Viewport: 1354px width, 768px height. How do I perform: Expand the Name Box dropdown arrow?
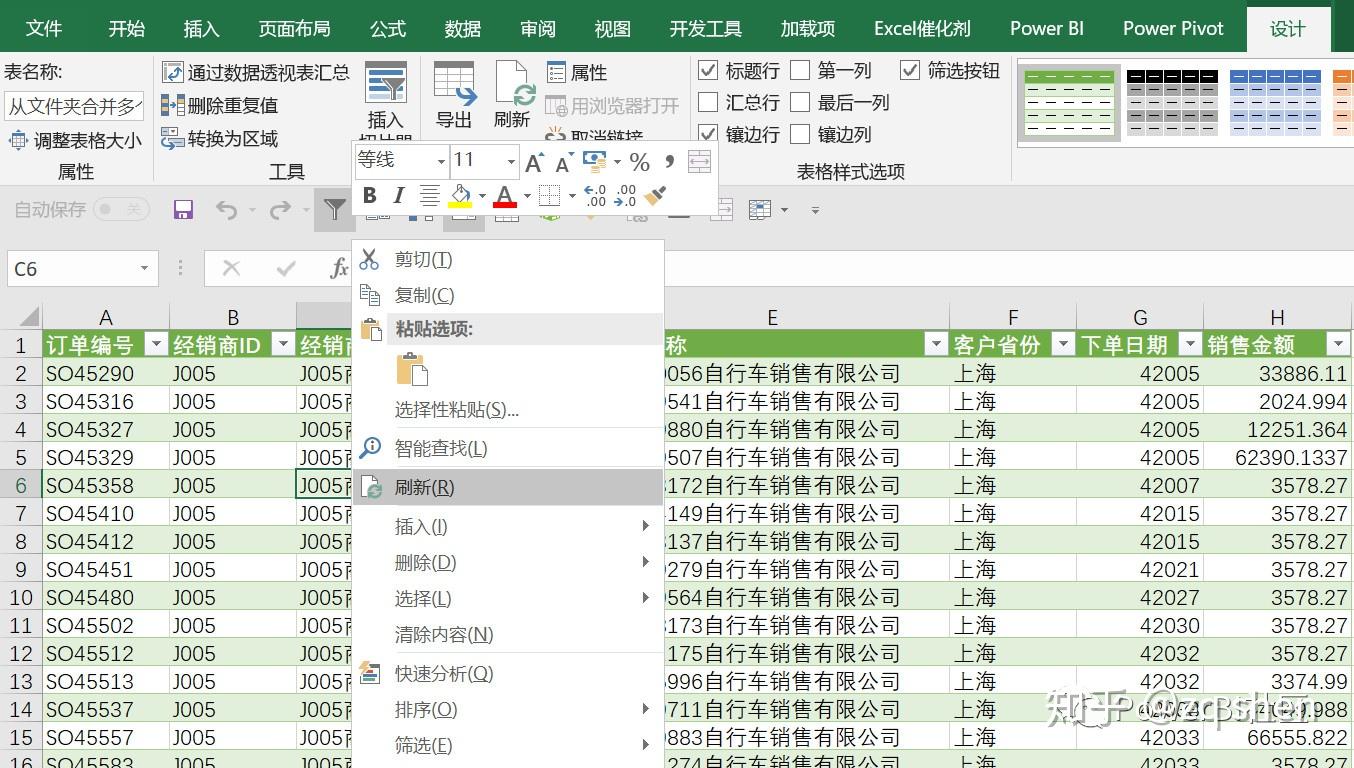[144, 268]
